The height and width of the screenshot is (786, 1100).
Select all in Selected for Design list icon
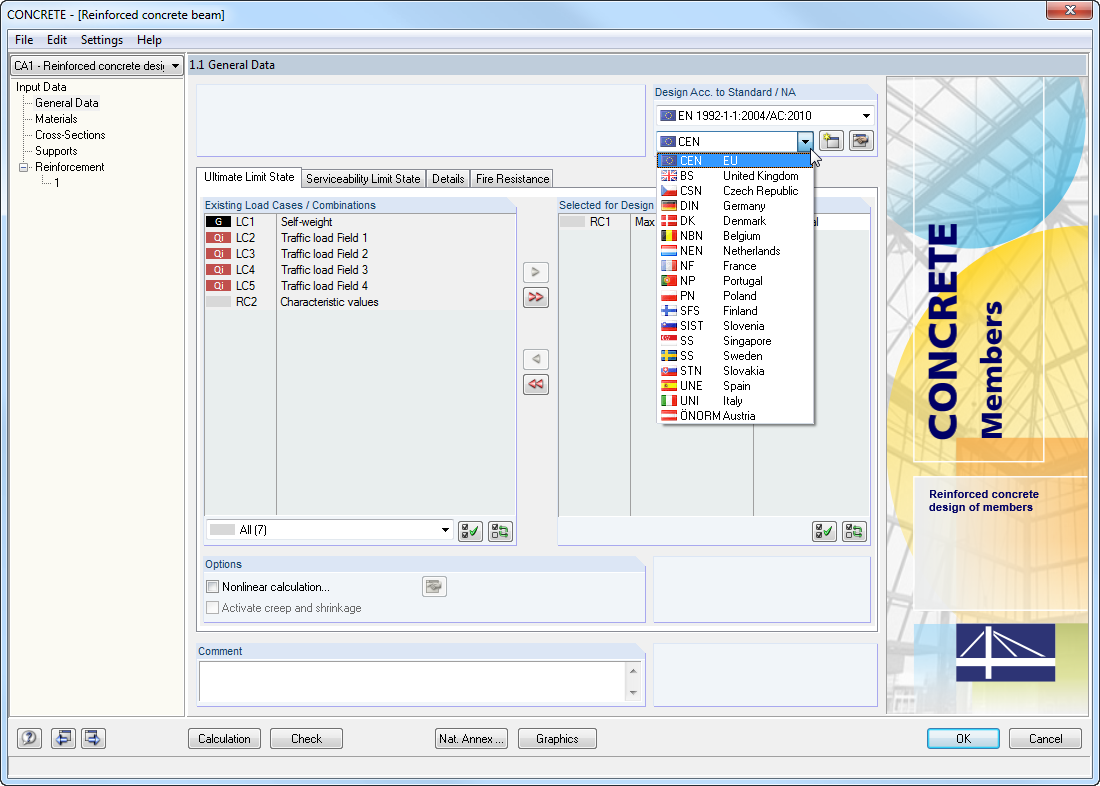click(824, 531)
